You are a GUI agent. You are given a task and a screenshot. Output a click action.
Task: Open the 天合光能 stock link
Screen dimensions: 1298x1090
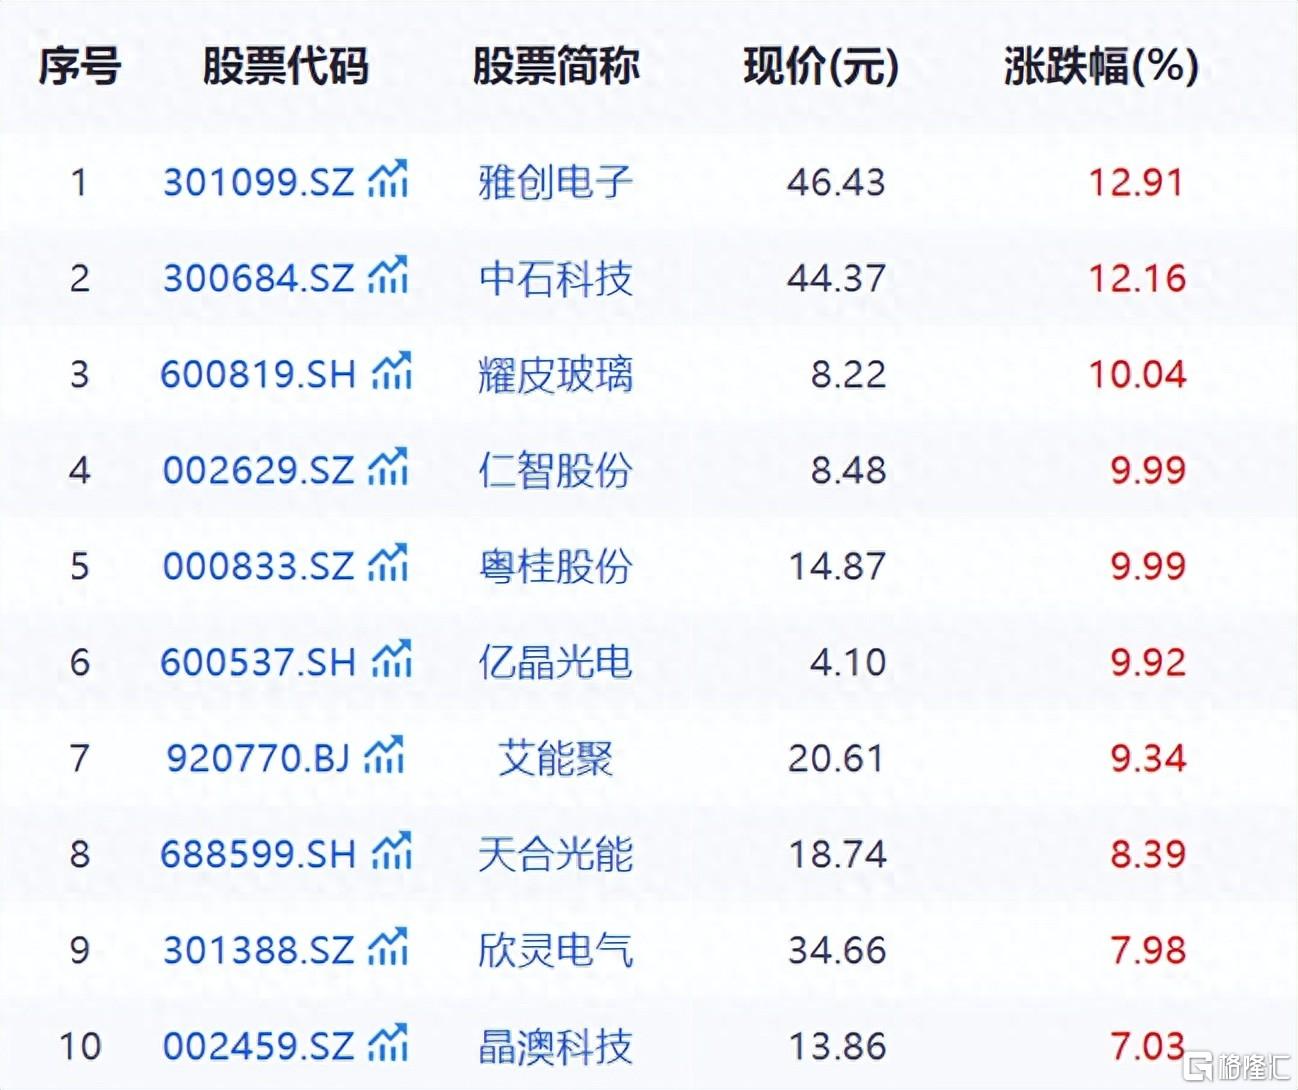pos(555,854)
